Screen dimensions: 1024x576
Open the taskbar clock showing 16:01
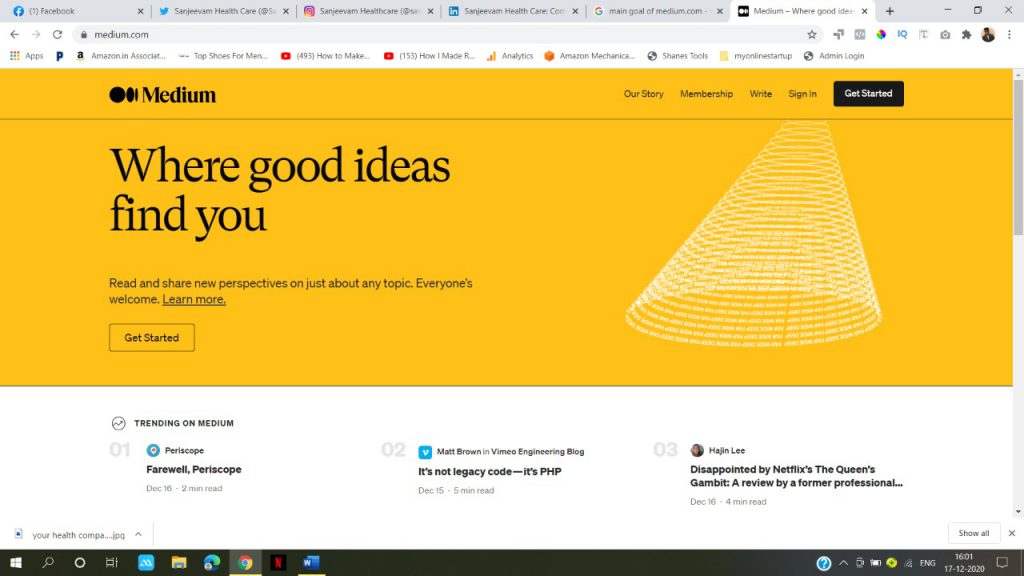(x=964, y=562)
